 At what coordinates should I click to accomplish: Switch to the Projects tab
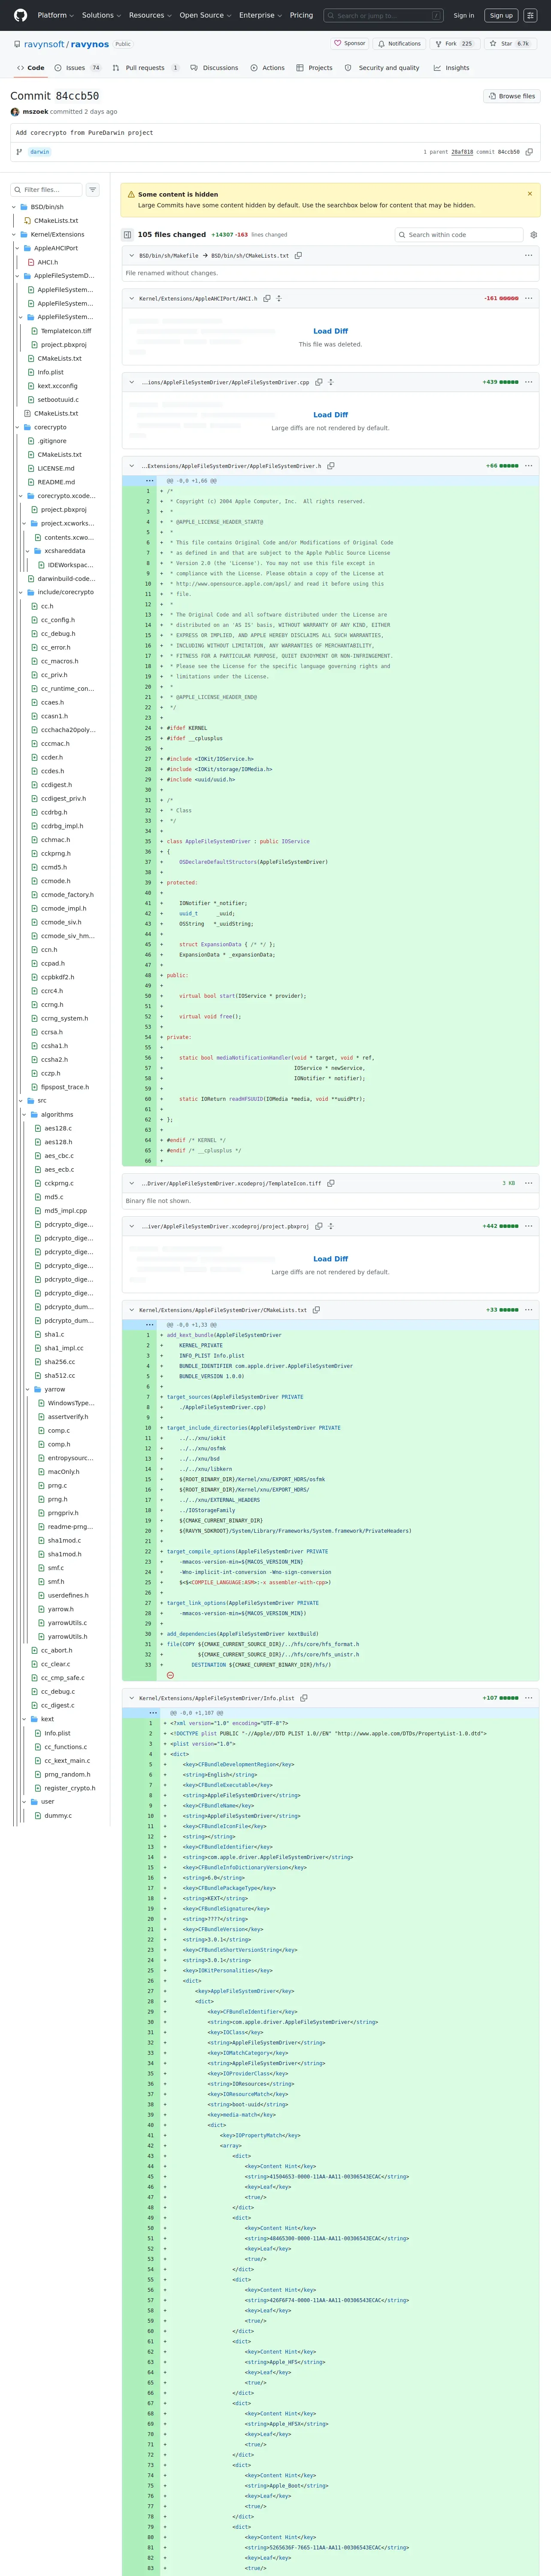tap(314, 68)
